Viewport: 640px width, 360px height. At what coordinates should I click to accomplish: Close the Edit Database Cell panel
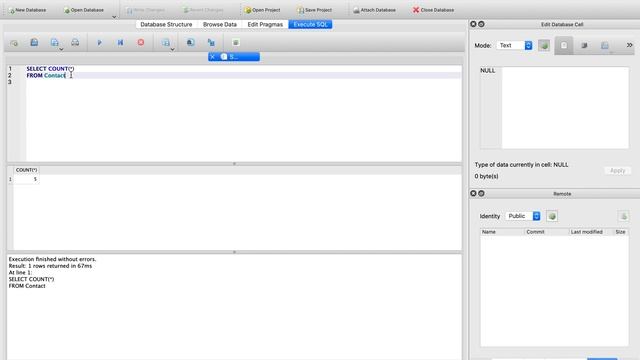473,24
